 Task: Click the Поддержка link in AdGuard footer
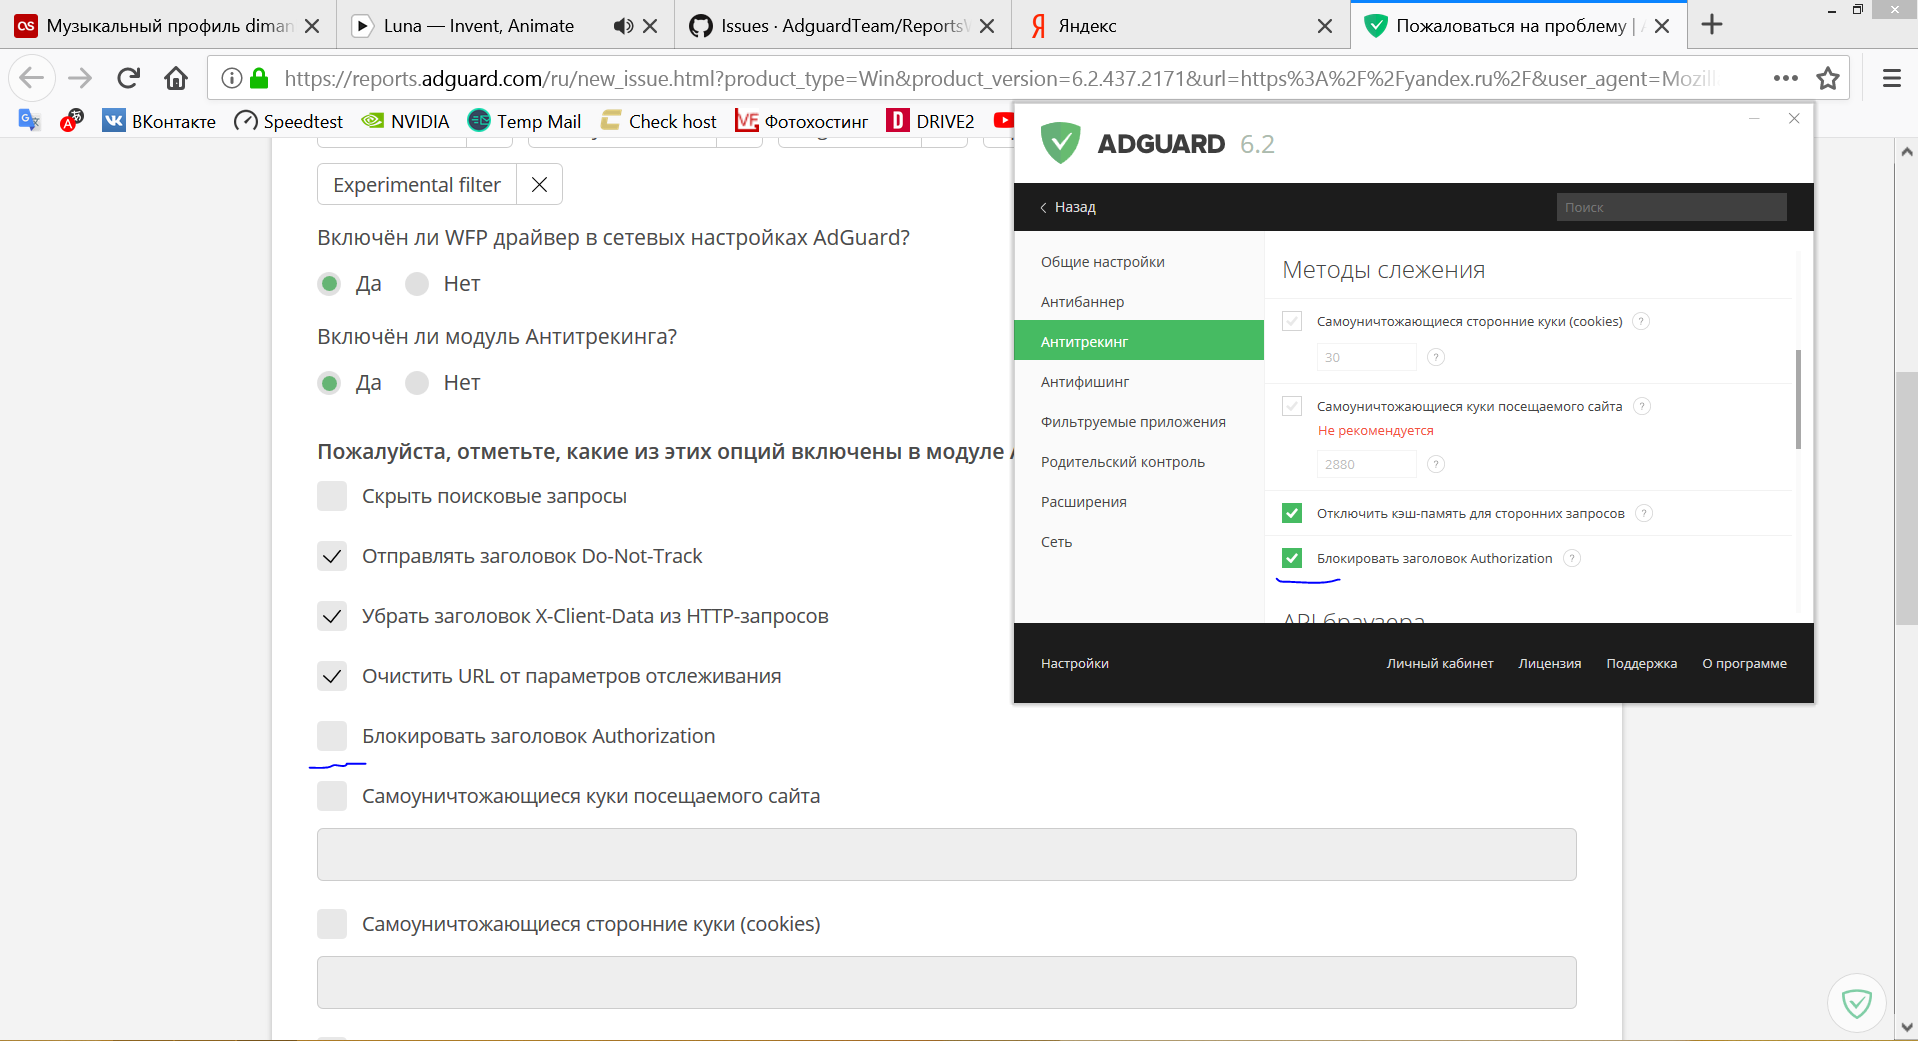(1640, 663)
